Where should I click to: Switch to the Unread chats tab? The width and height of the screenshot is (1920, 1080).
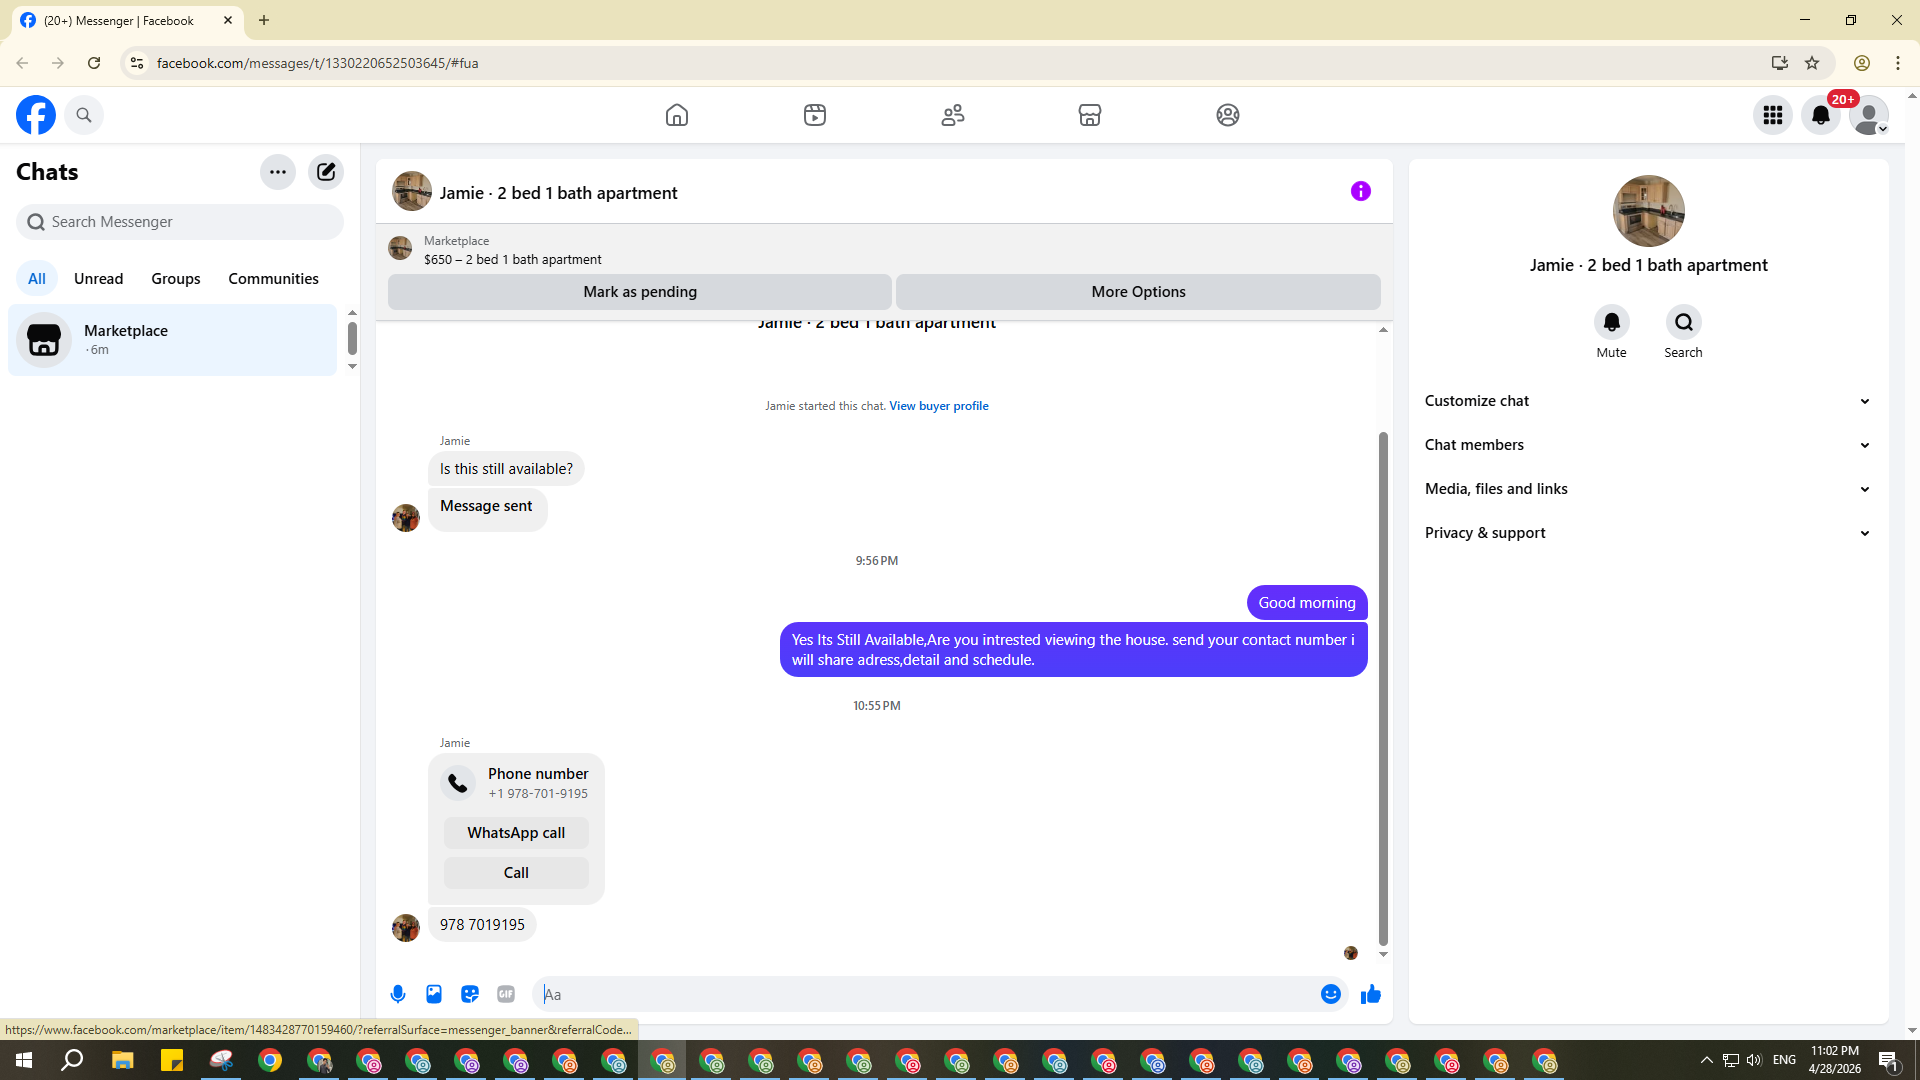tap(98, 279)
